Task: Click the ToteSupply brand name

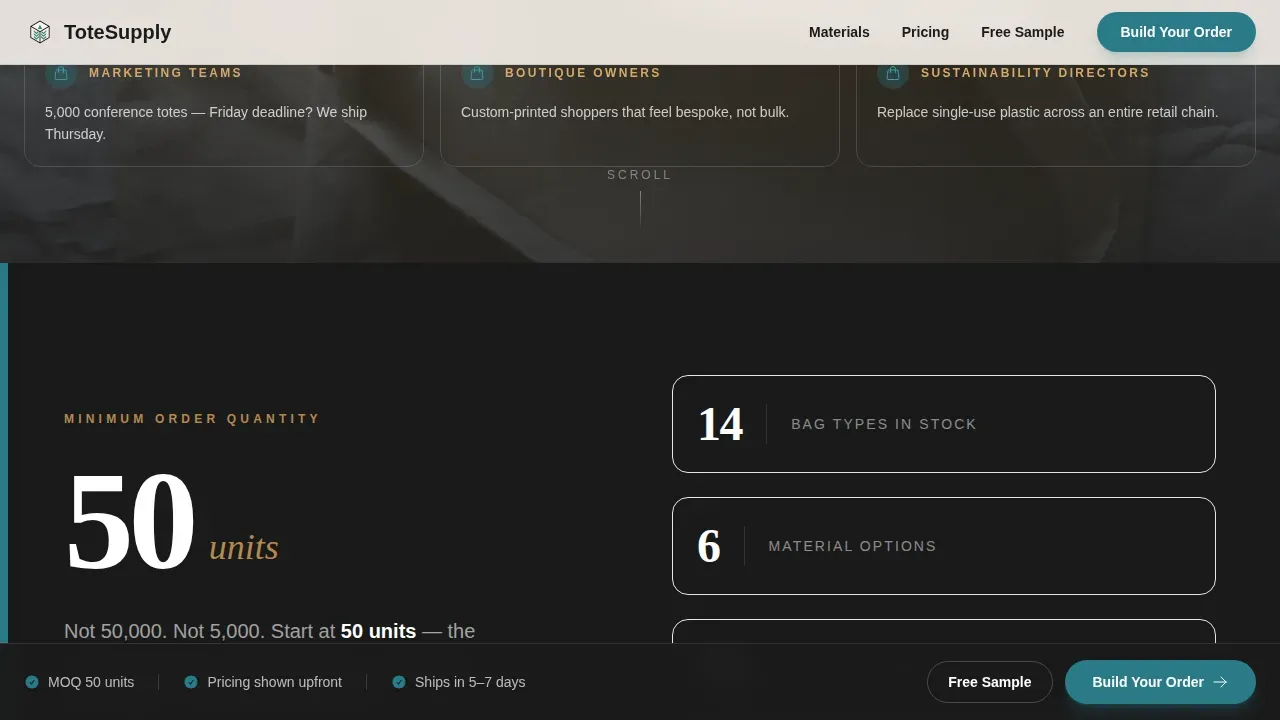Action: 118,32
